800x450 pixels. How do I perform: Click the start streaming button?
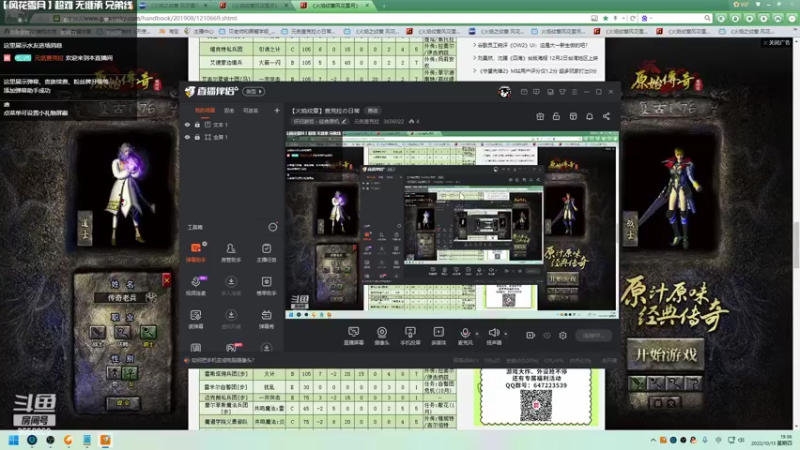593,335
